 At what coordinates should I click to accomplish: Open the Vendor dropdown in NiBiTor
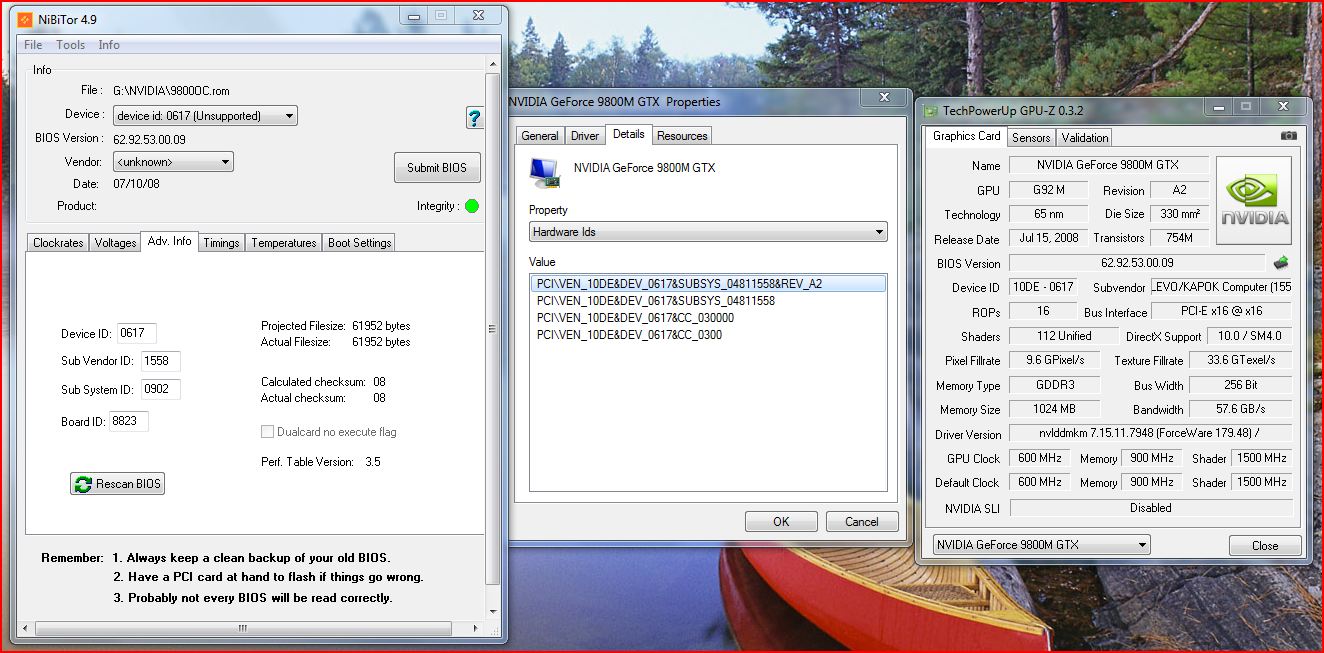coord(173,162)
